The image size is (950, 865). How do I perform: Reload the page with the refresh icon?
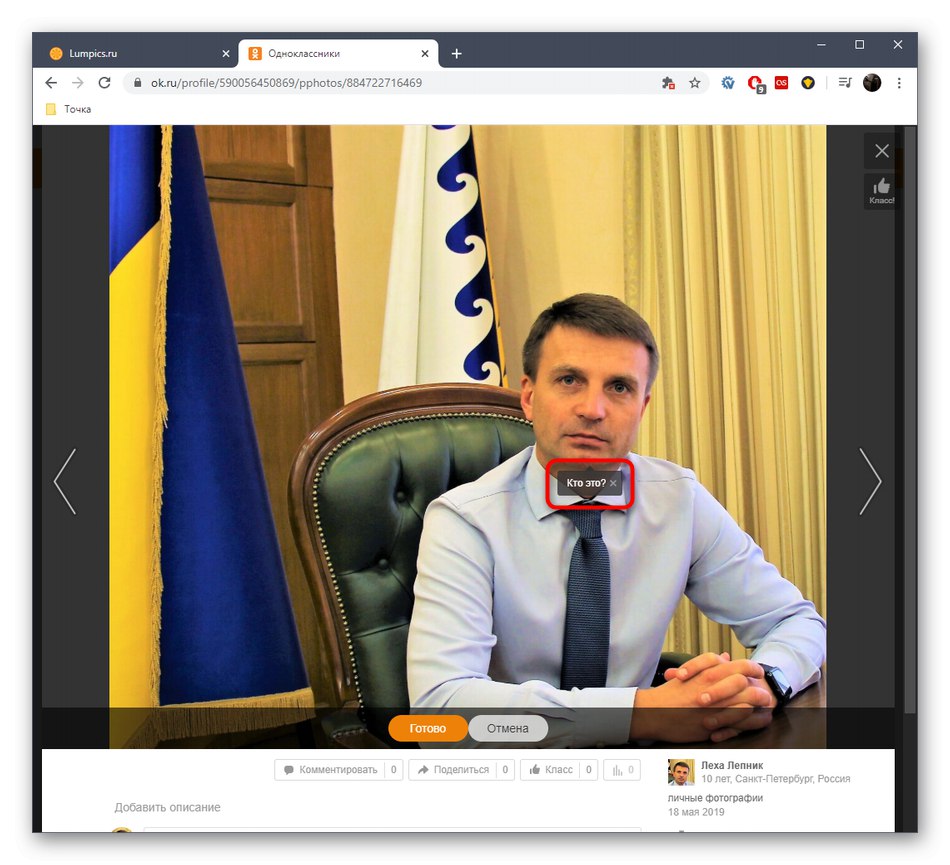point(104,83)
